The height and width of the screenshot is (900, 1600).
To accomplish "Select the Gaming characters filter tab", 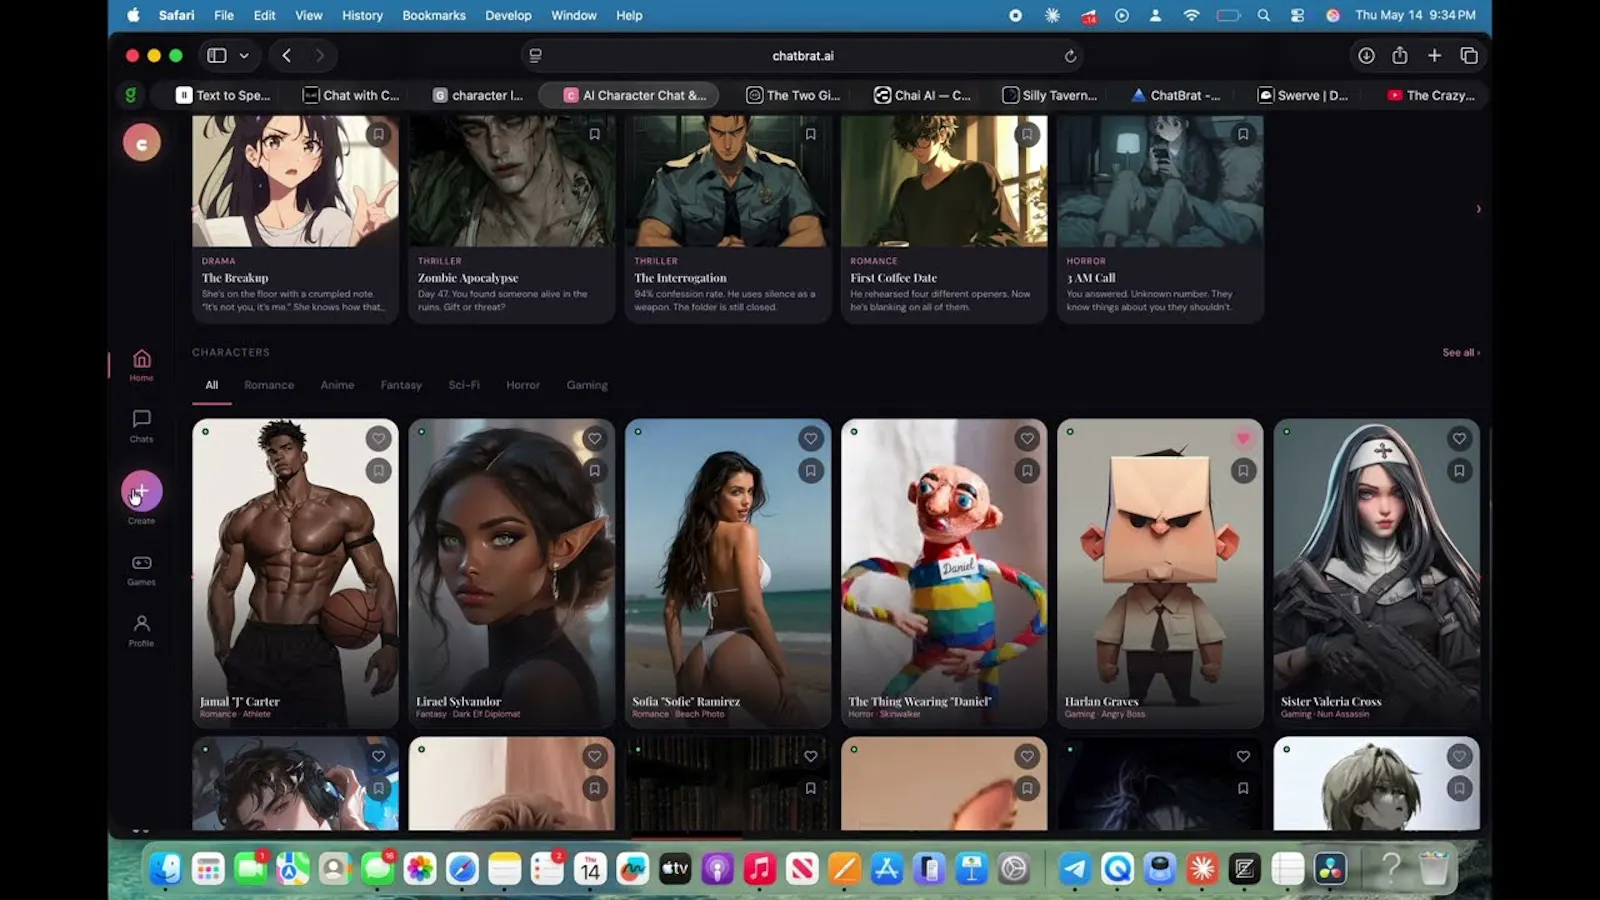I will click(x=587, y=385).
